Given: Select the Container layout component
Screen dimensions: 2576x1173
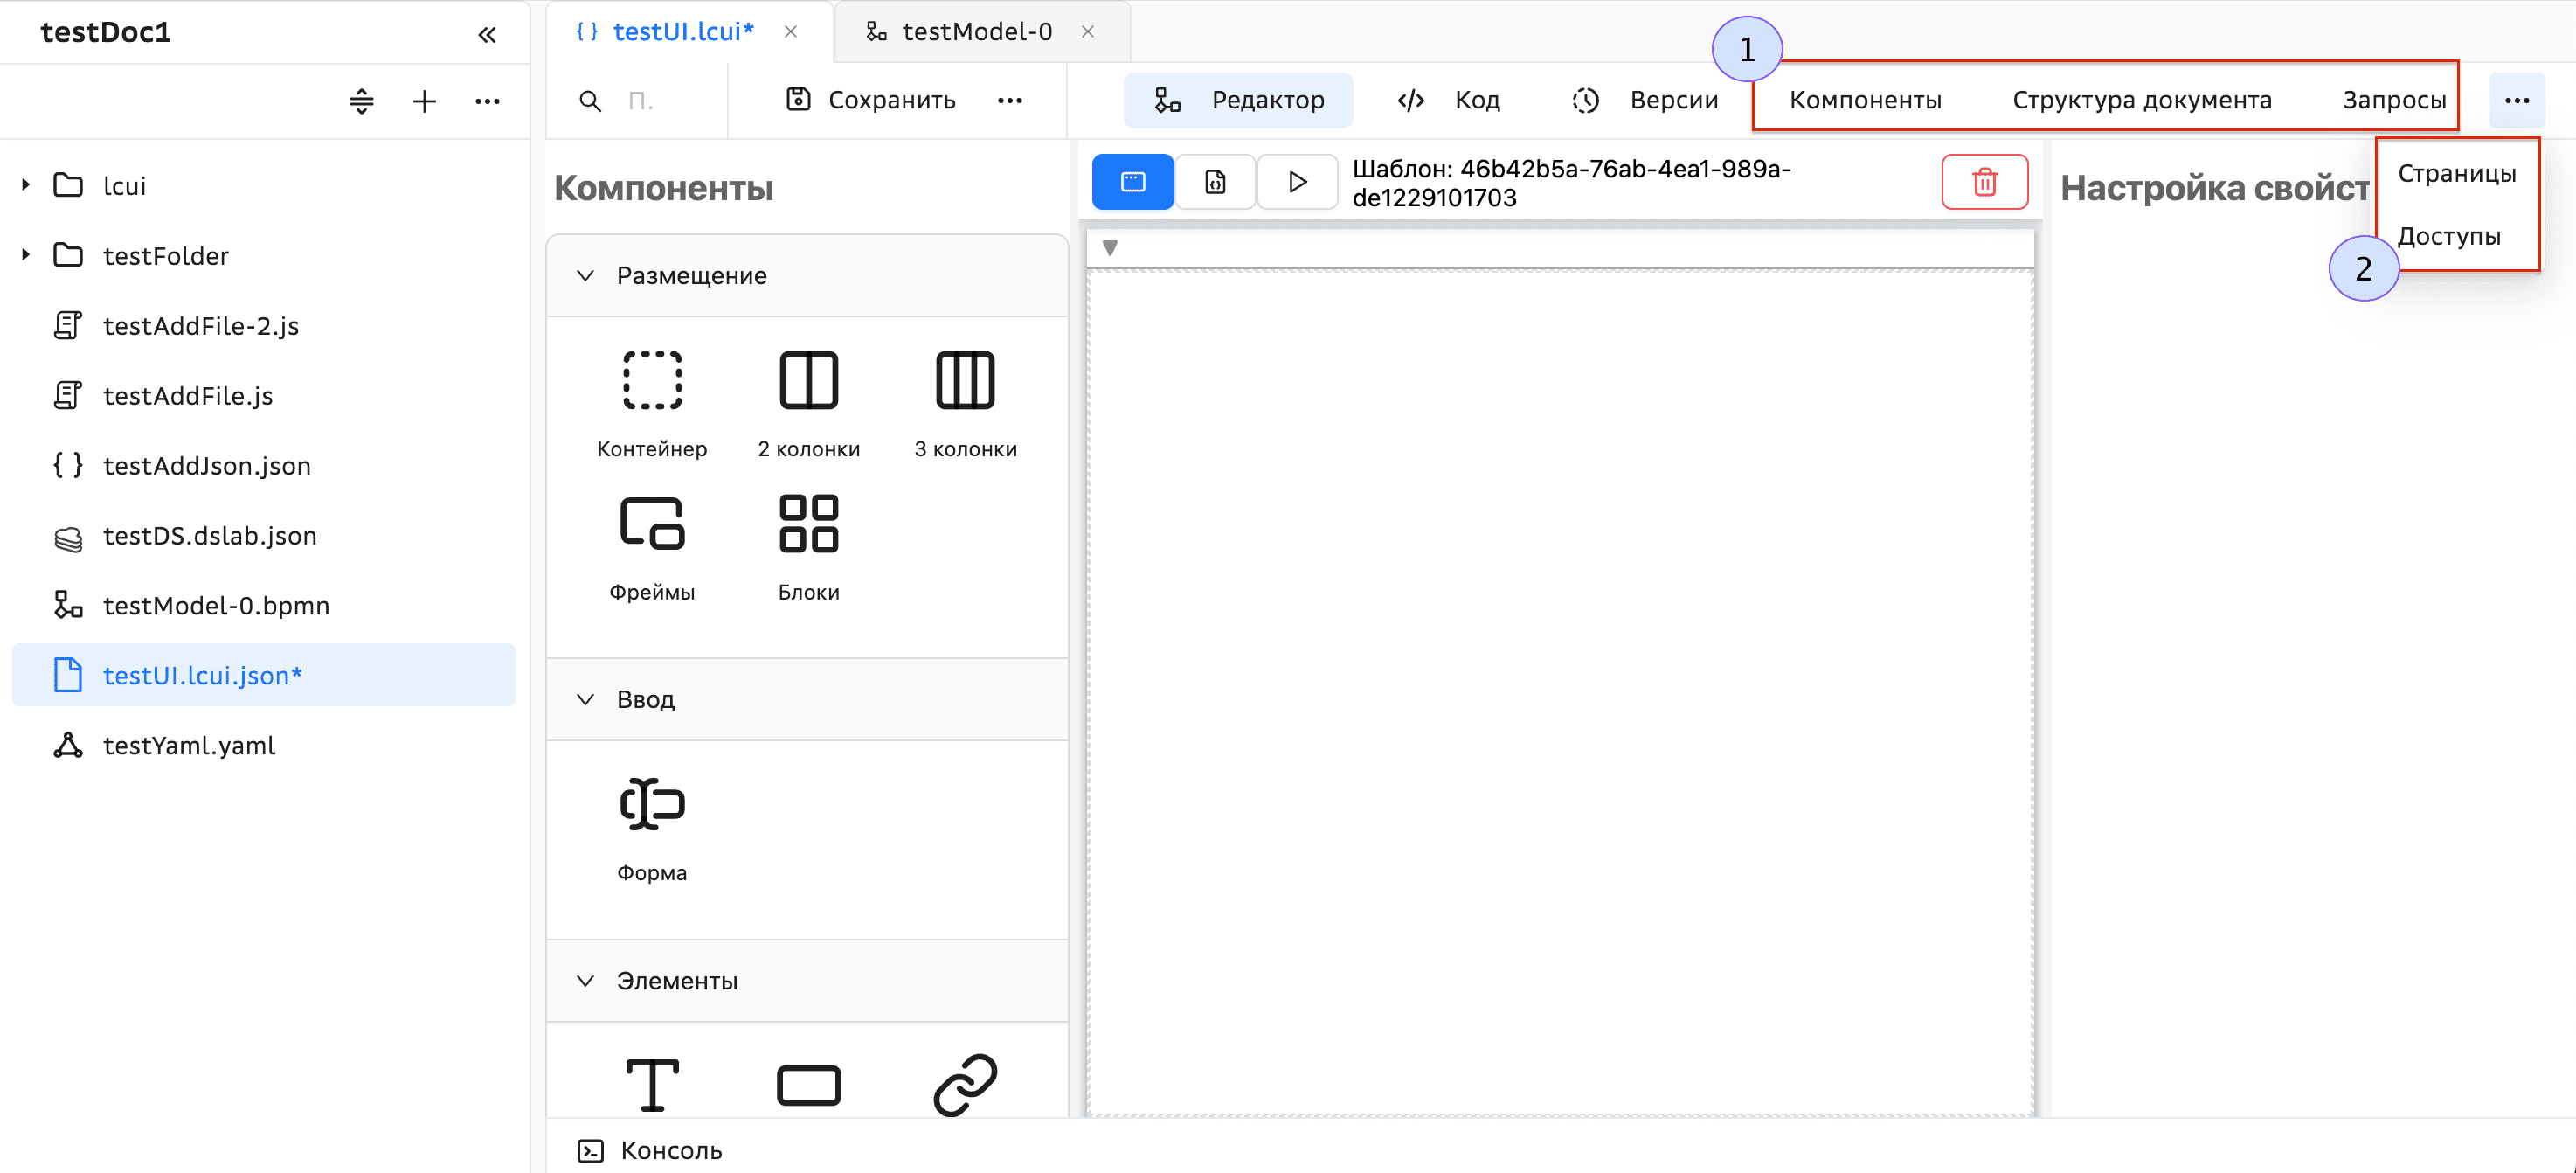Looking at the screenshot, I should (x=652, y=381).
